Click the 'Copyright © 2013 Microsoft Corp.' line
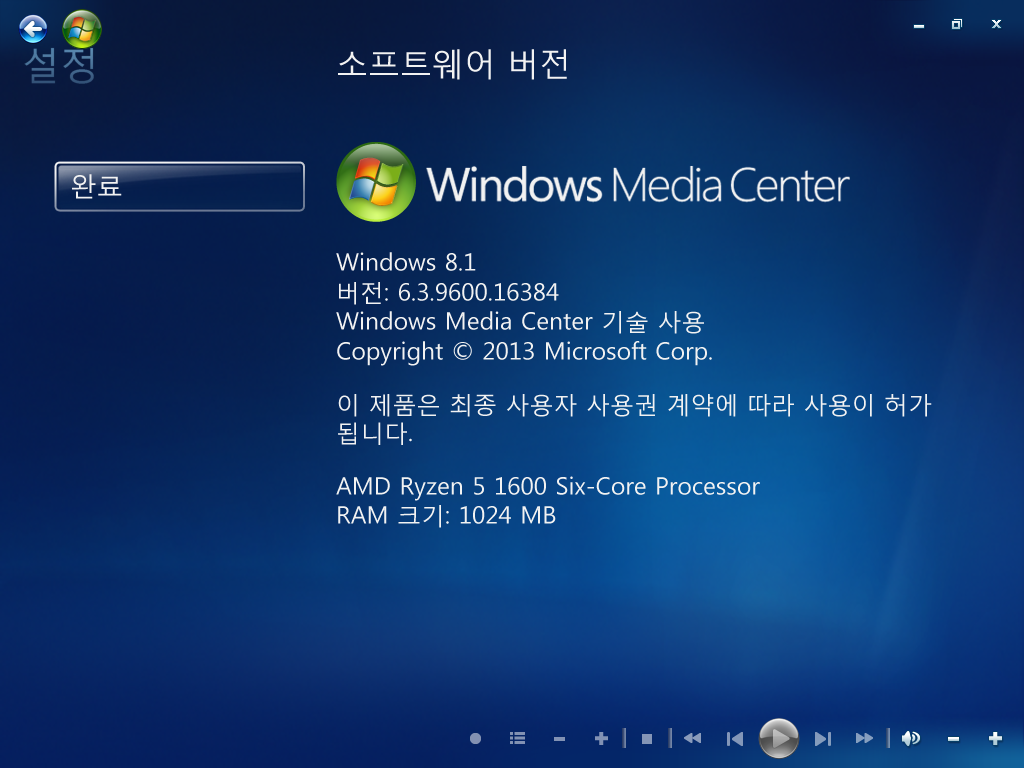 [x=524, y=352]
